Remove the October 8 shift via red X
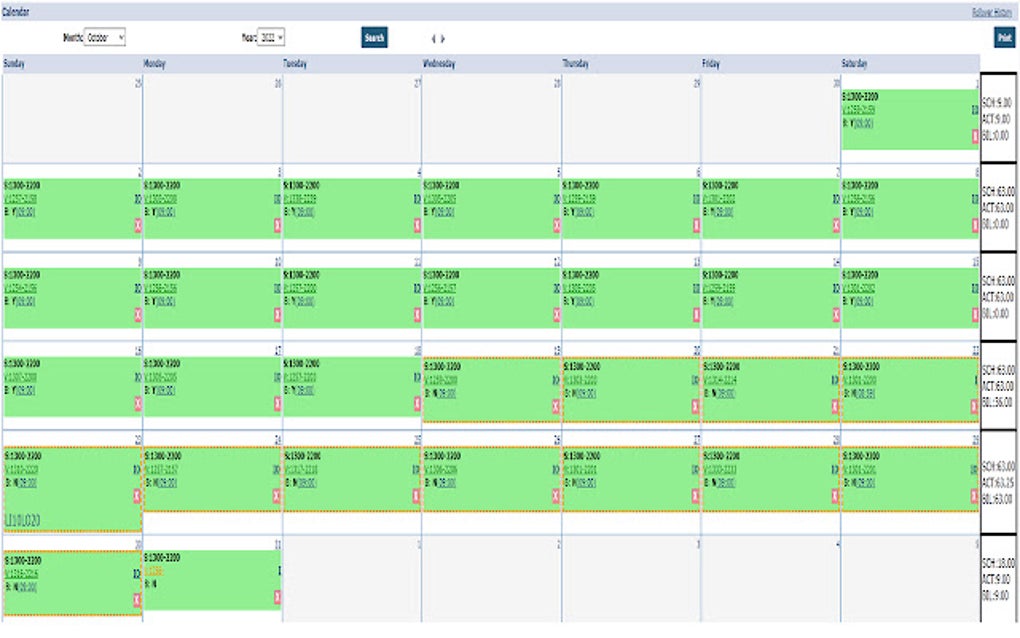1020x638 pixels. pos(975,225)
